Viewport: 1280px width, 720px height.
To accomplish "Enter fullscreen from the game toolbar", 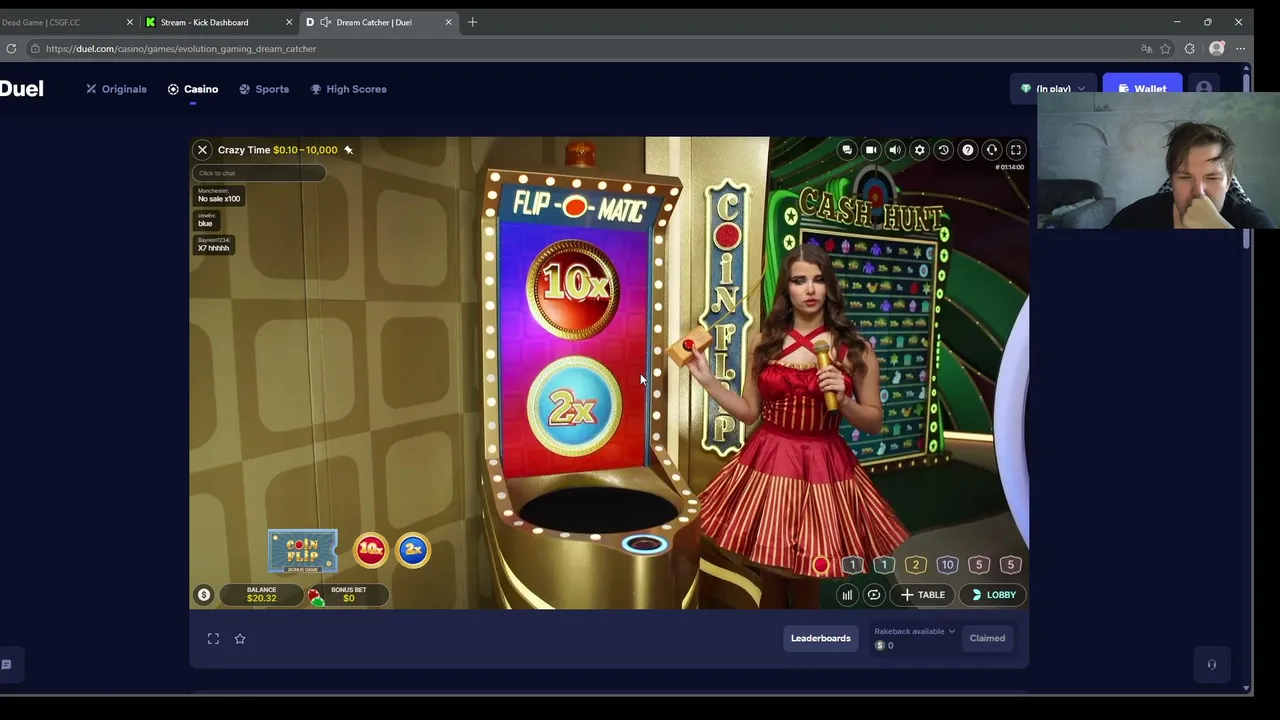I will pos(1015,150).
